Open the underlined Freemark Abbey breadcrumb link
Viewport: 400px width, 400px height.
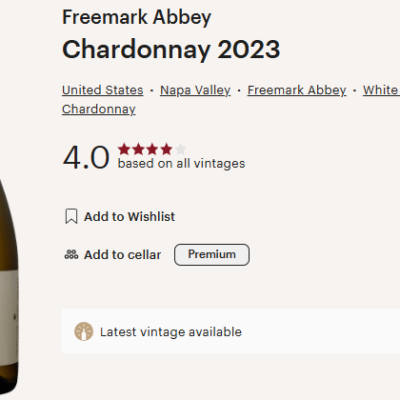click(x=297, y=90)
